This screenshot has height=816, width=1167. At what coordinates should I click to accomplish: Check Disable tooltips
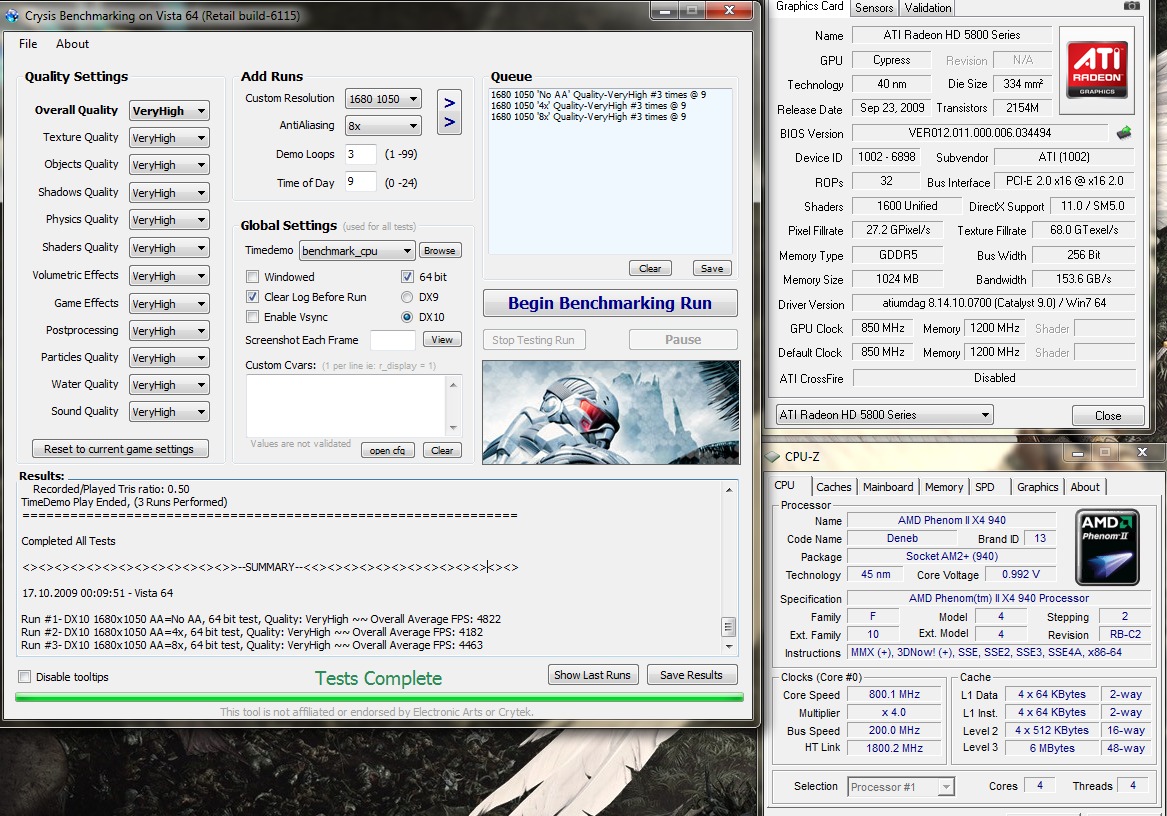25,677
